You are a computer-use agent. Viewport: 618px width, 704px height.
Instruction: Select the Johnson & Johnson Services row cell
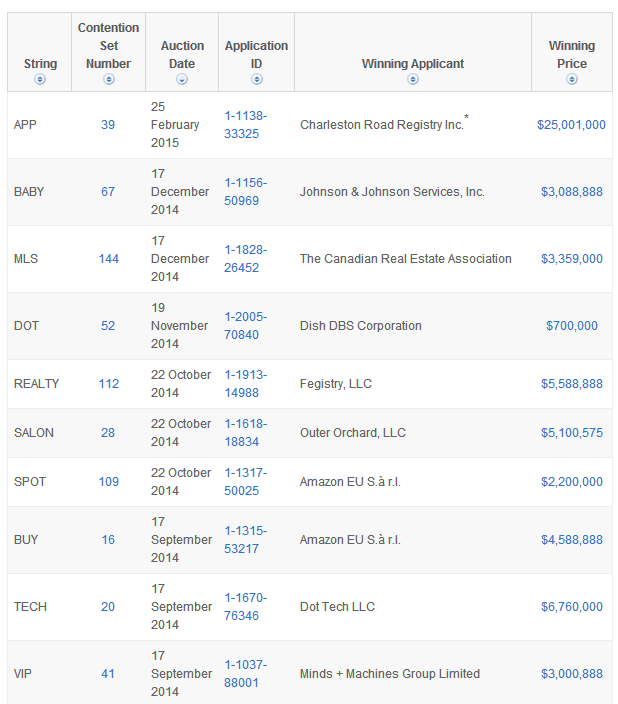point(392,192)
